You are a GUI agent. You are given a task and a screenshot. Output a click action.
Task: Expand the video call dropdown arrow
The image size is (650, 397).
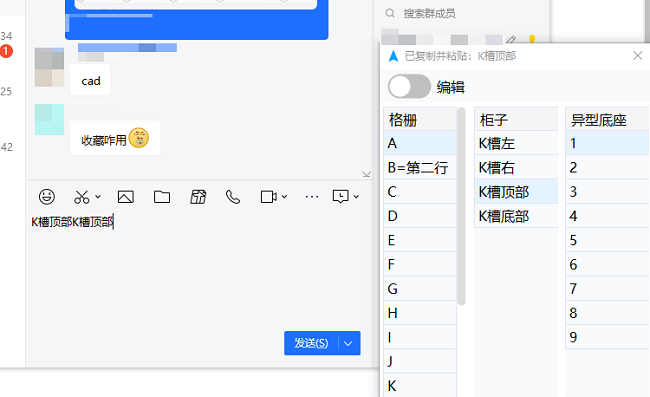point(284,196)
